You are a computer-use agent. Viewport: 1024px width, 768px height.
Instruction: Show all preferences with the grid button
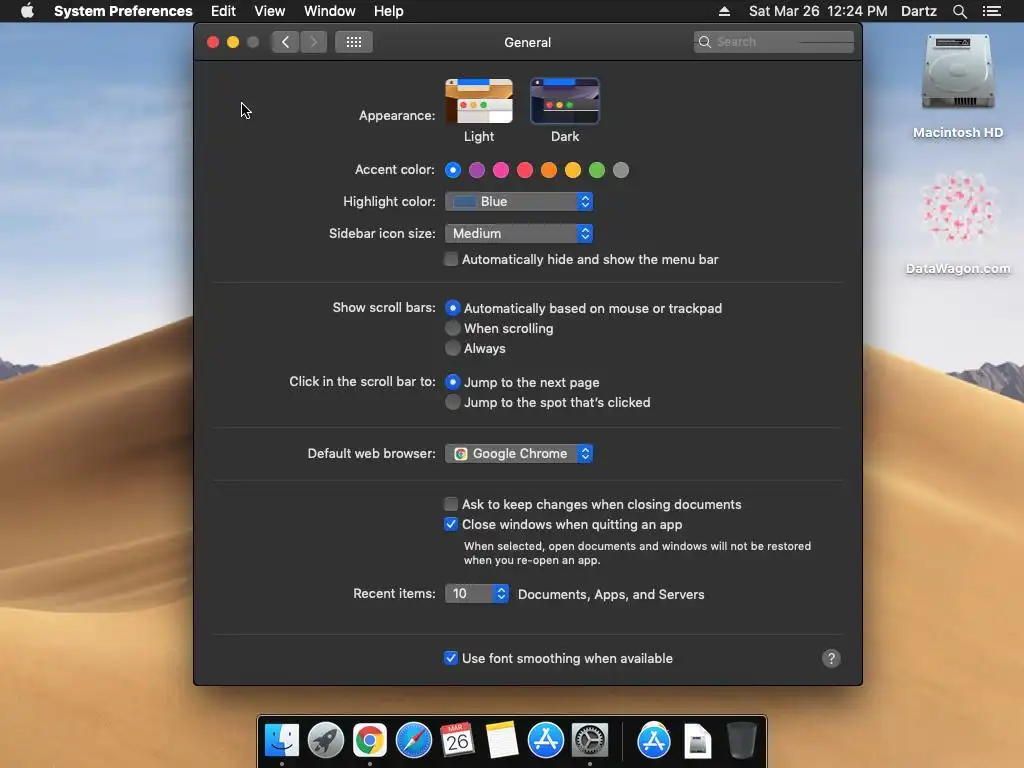point(354,42)
